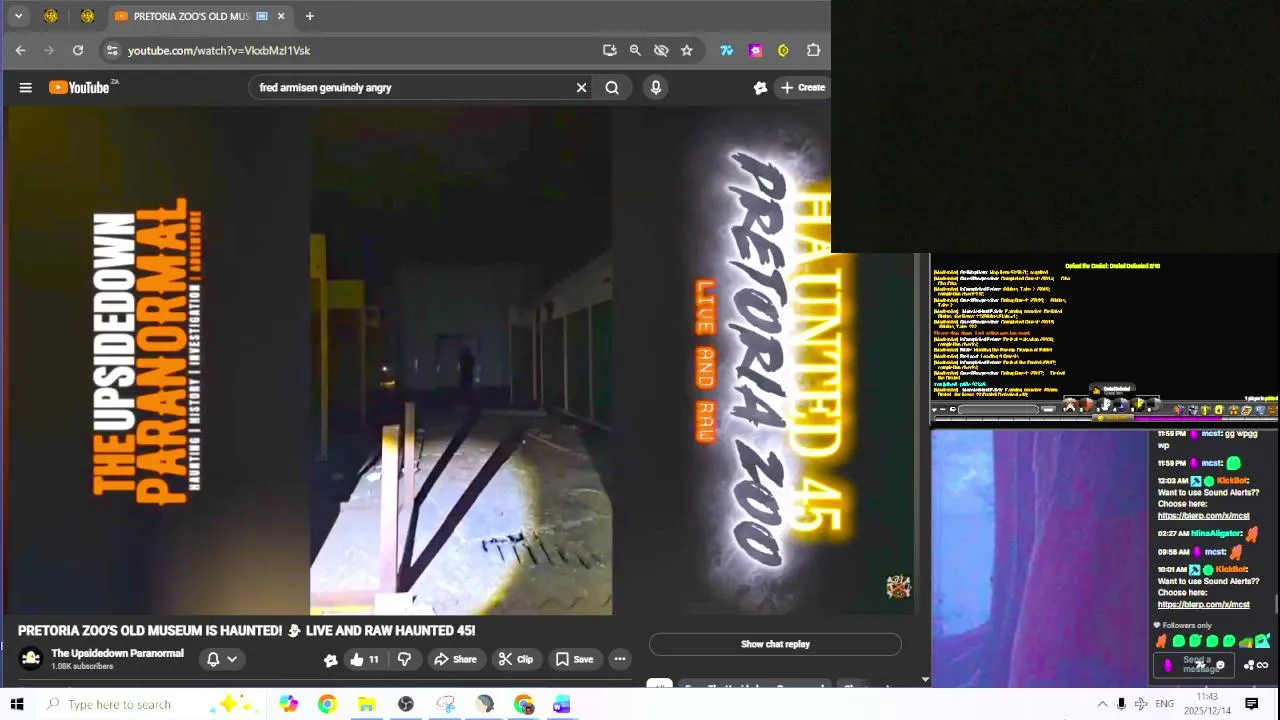
Task: Switch to the second pinned browser tab
Action: pos(87,16)
